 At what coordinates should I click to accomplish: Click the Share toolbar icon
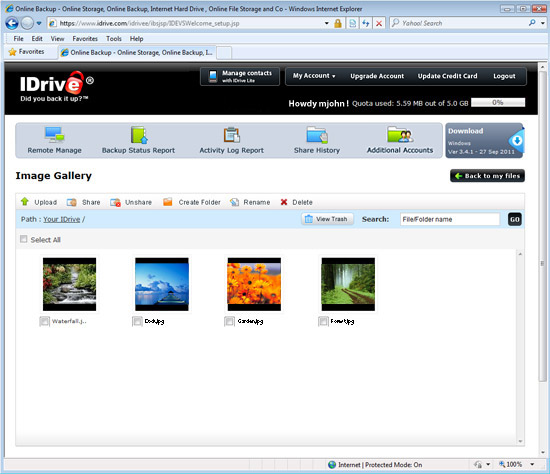[x=72, y=202]
